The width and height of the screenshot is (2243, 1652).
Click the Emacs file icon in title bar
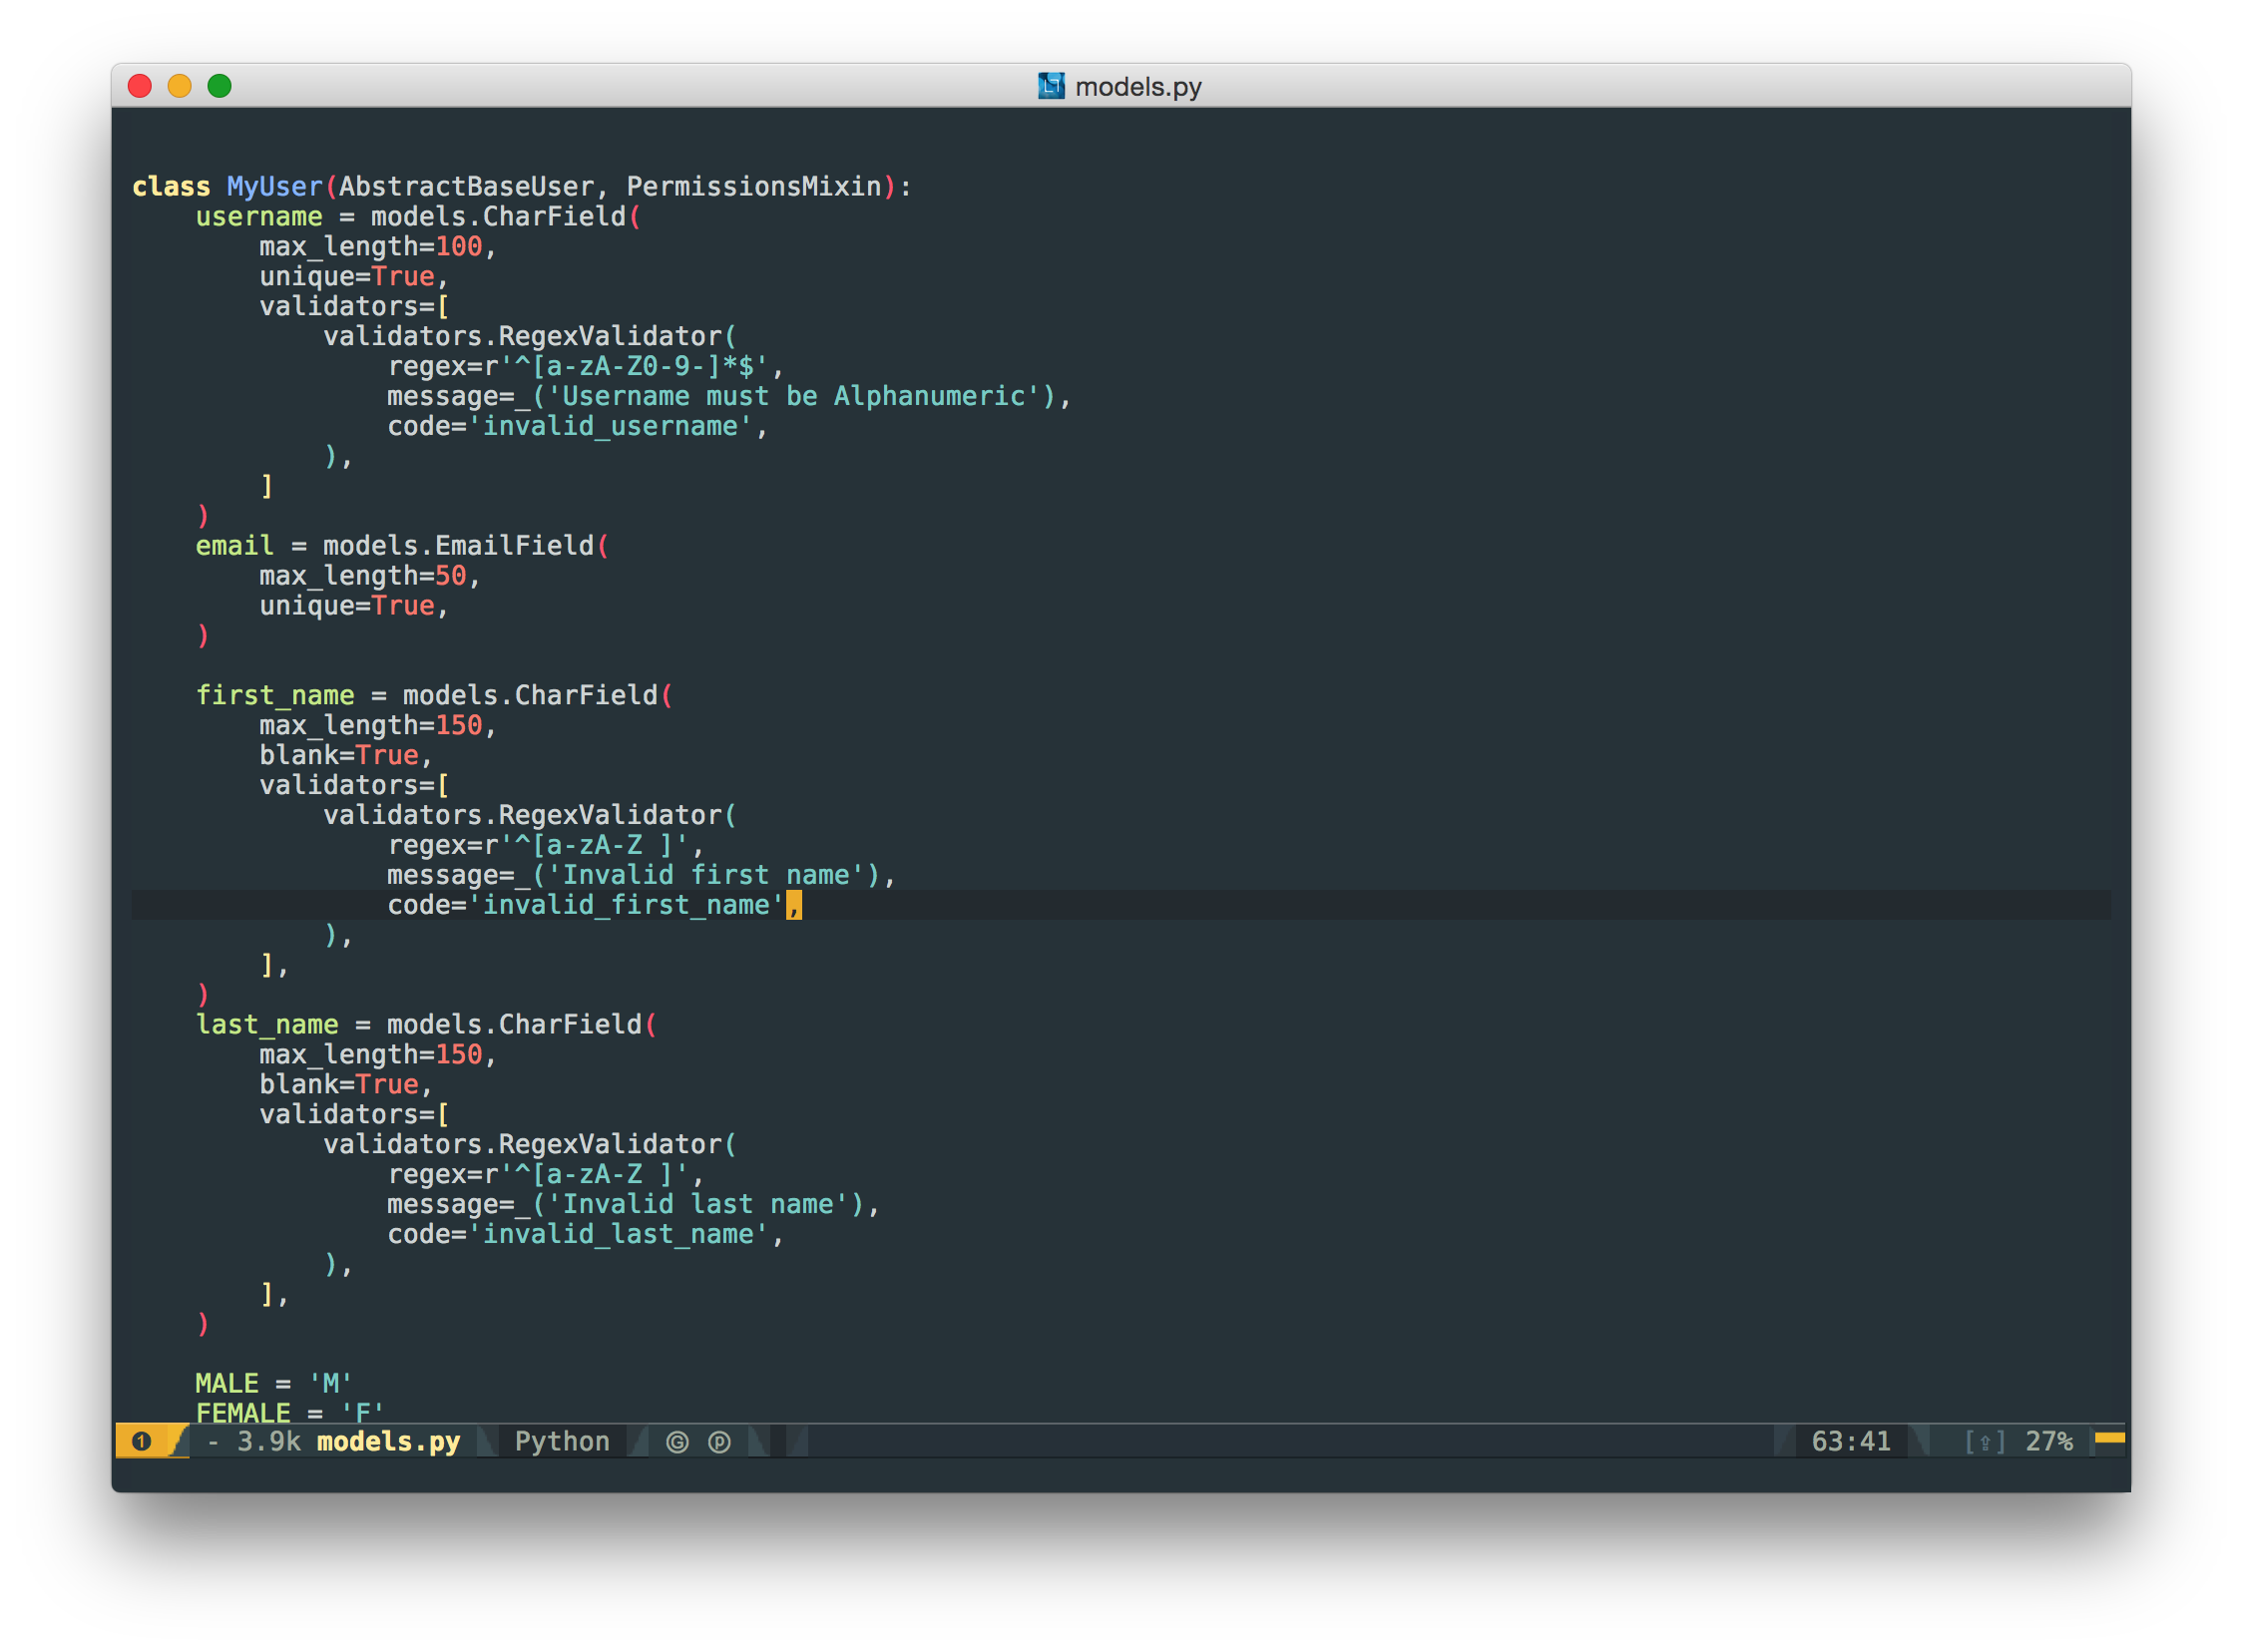pyautogui.click(x=1050, y=86)
